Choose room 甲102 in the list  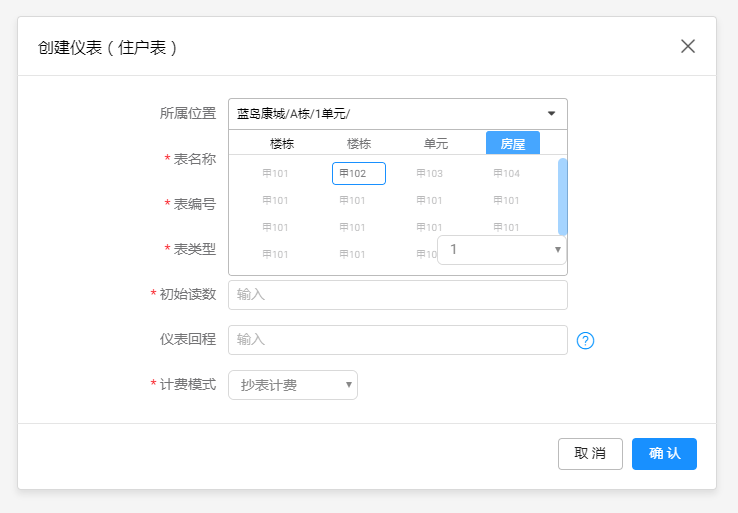[x=358, y=173]
